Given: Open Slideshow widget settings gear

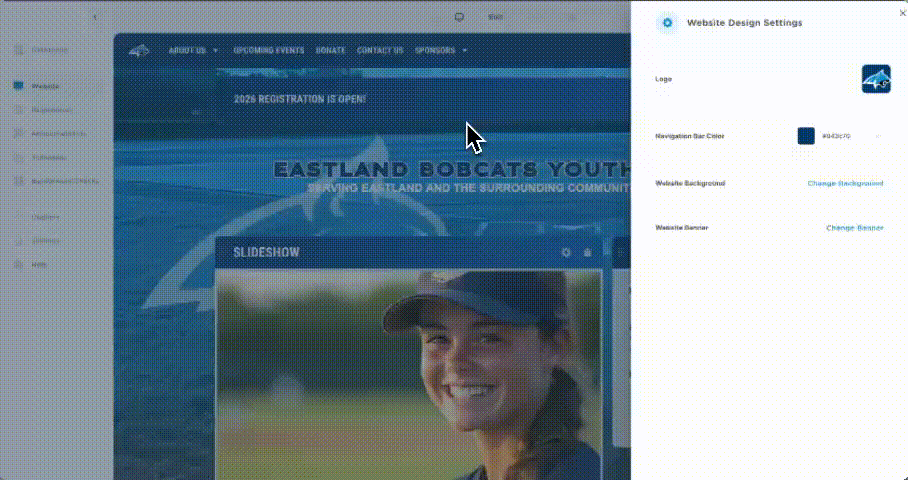Looking at the screenshot, I should [x=566, y=252].
